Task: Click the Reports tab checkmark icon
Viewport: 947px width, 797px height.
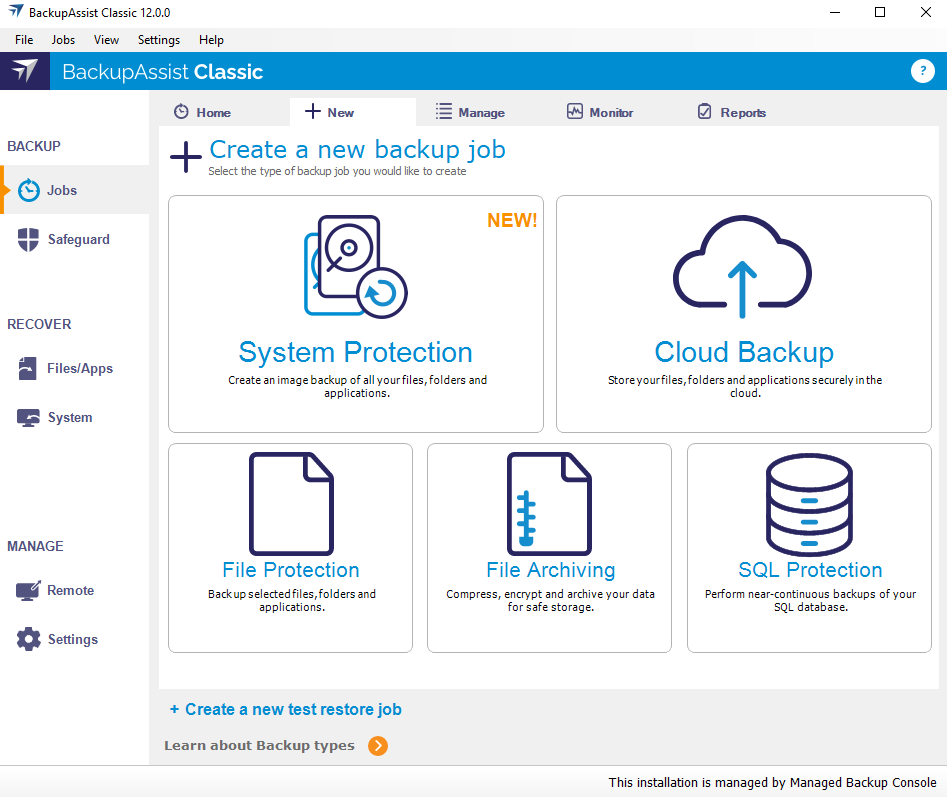Action: (x=705, y=112)
